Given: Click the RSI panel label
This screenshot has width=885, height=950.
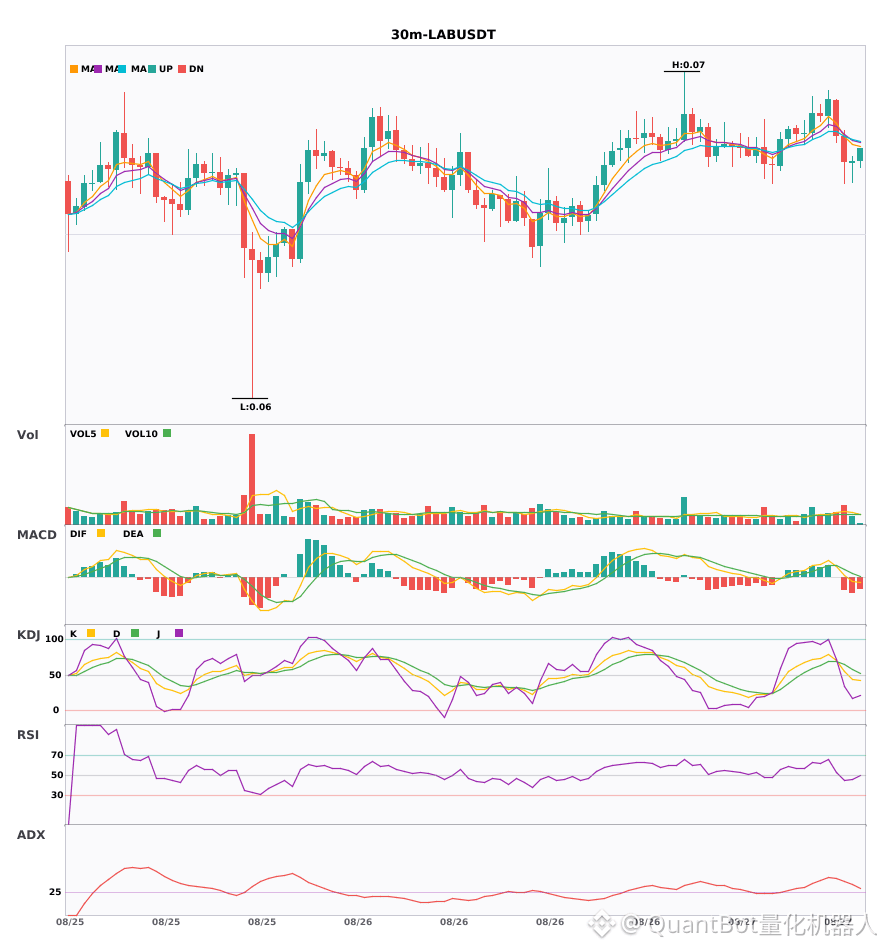Looking at the screenshot, I should click(28, 735).
